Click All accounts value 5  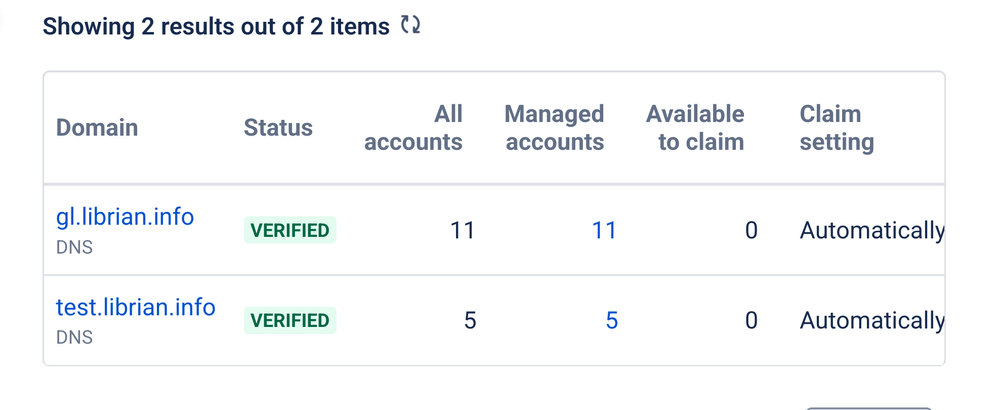tap(470, 320)
